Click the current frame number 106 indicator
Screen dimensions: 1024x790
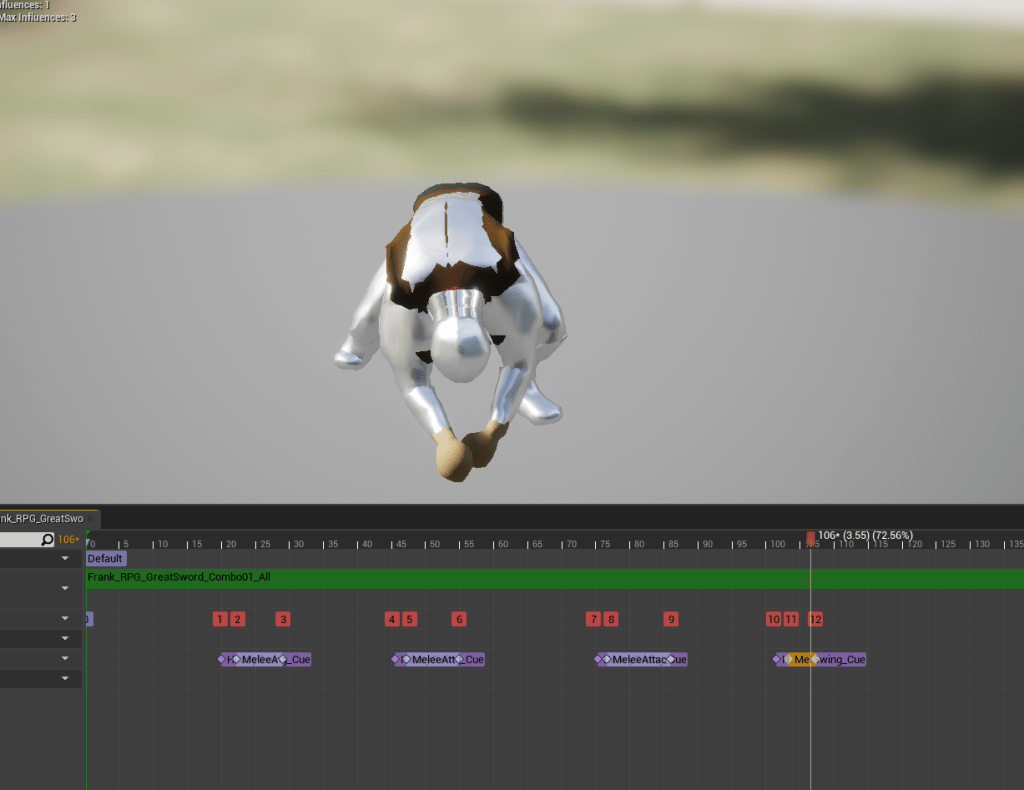pyautogui.click(x=68, y=540)
